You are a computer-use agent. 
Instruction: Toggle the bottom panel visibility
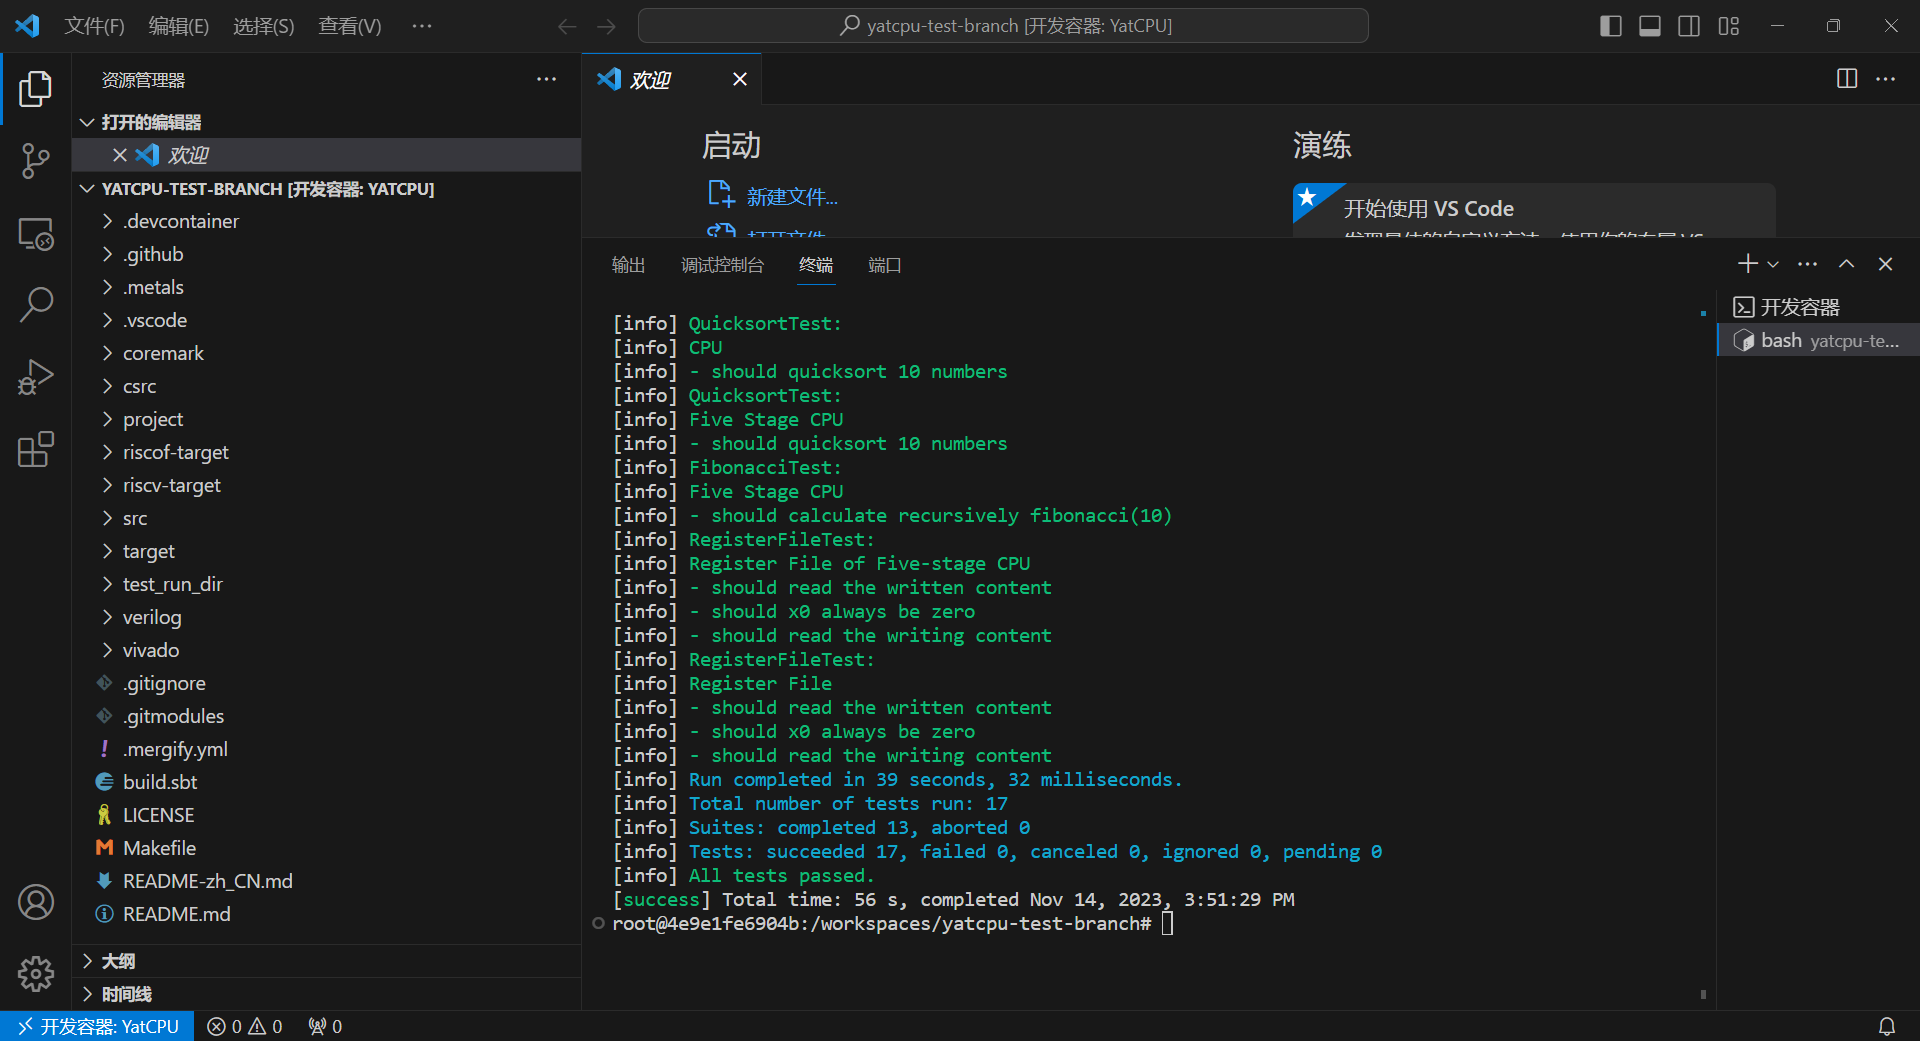coord(1650,26)
